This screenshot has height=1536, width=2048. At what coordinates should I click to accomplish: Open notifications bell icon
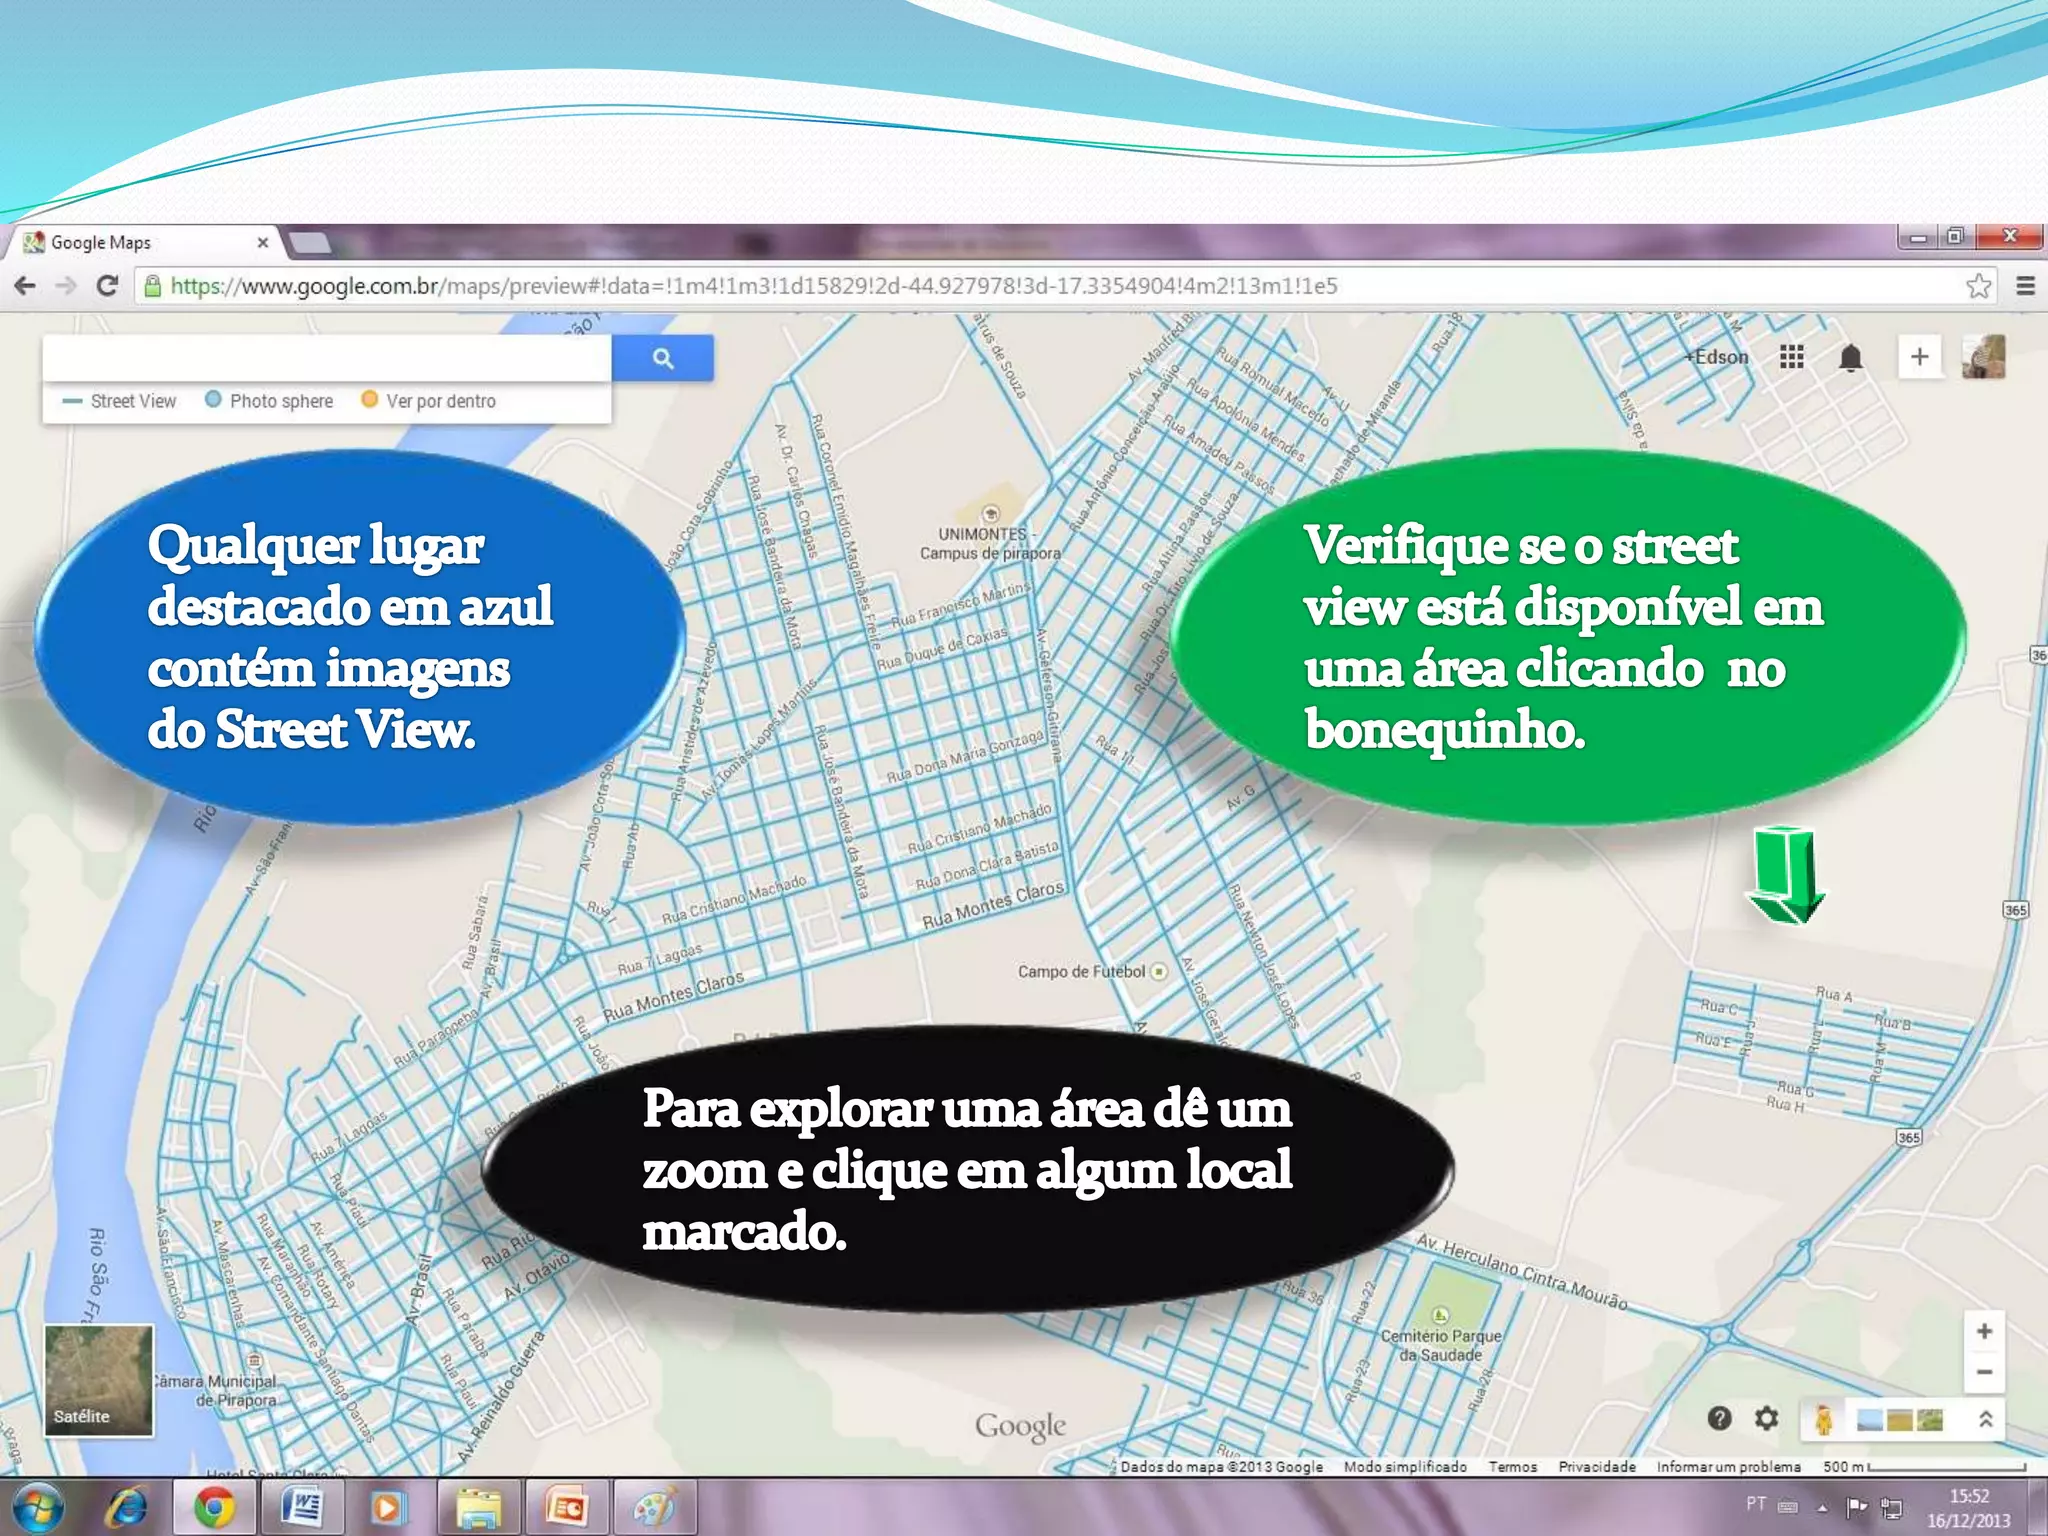[1850, 357]
